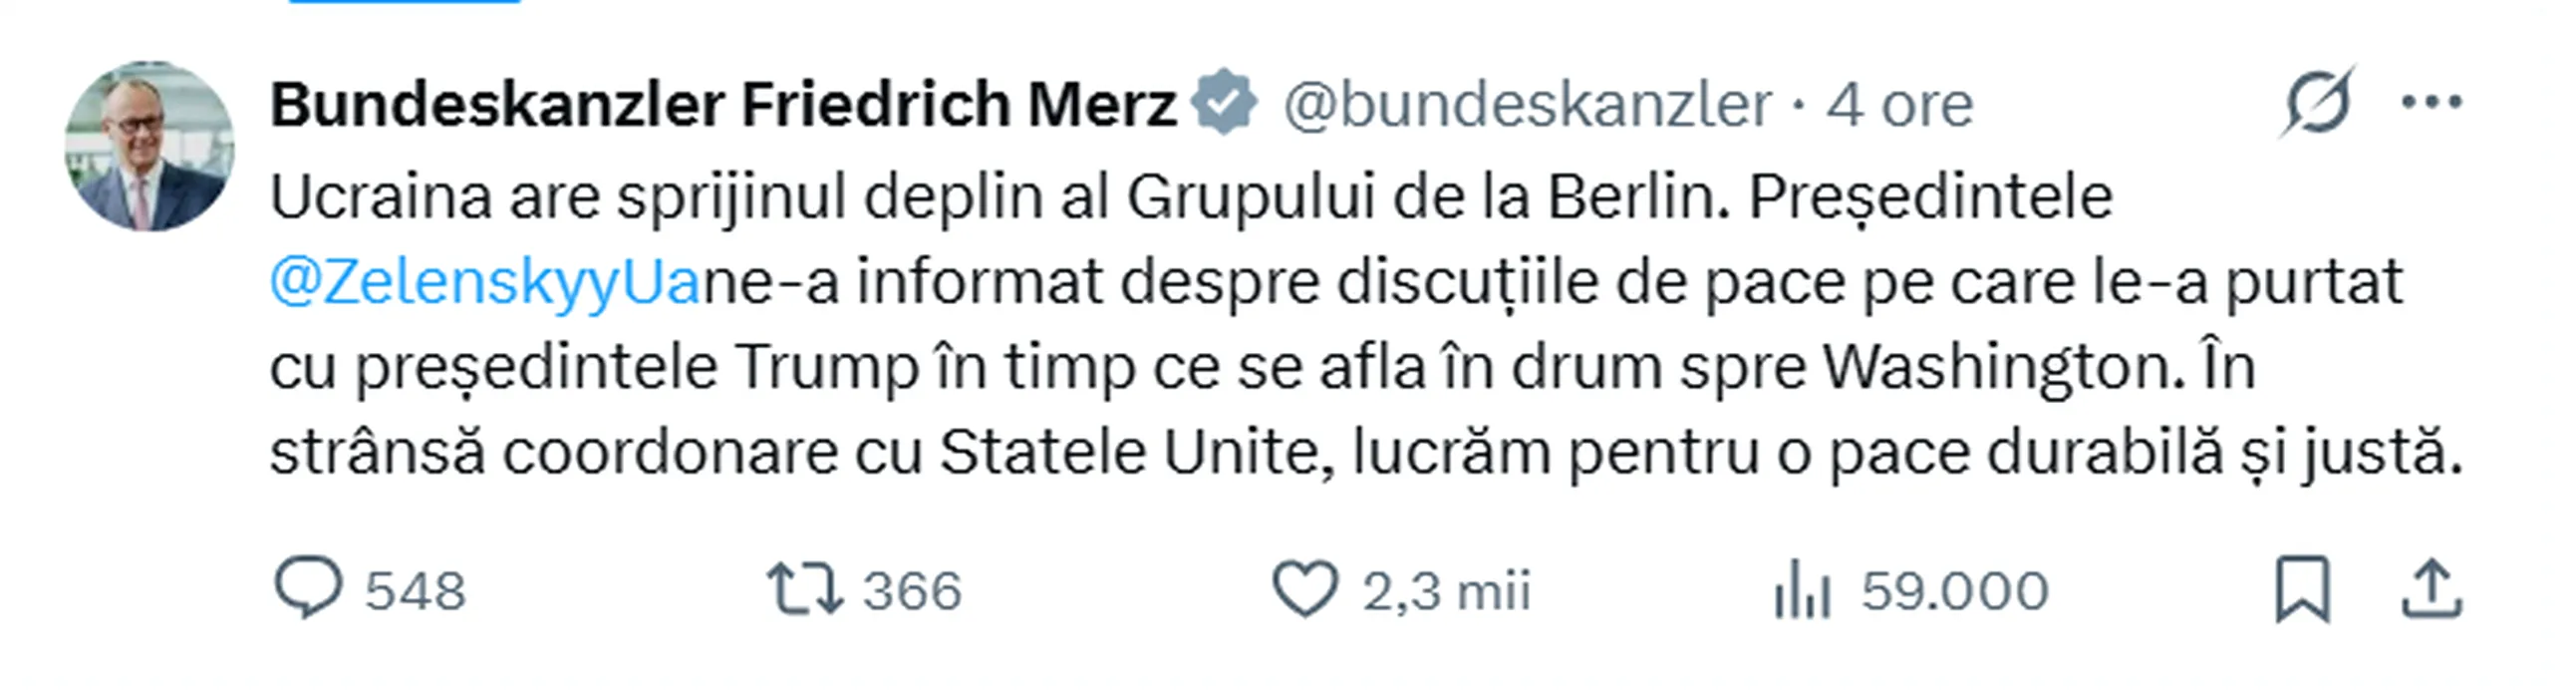Image resolution: width=2576 pixels, height=698 pixels.
Task: Click the @bundeskanzler handle
Action: click(x=1526, y=104)
